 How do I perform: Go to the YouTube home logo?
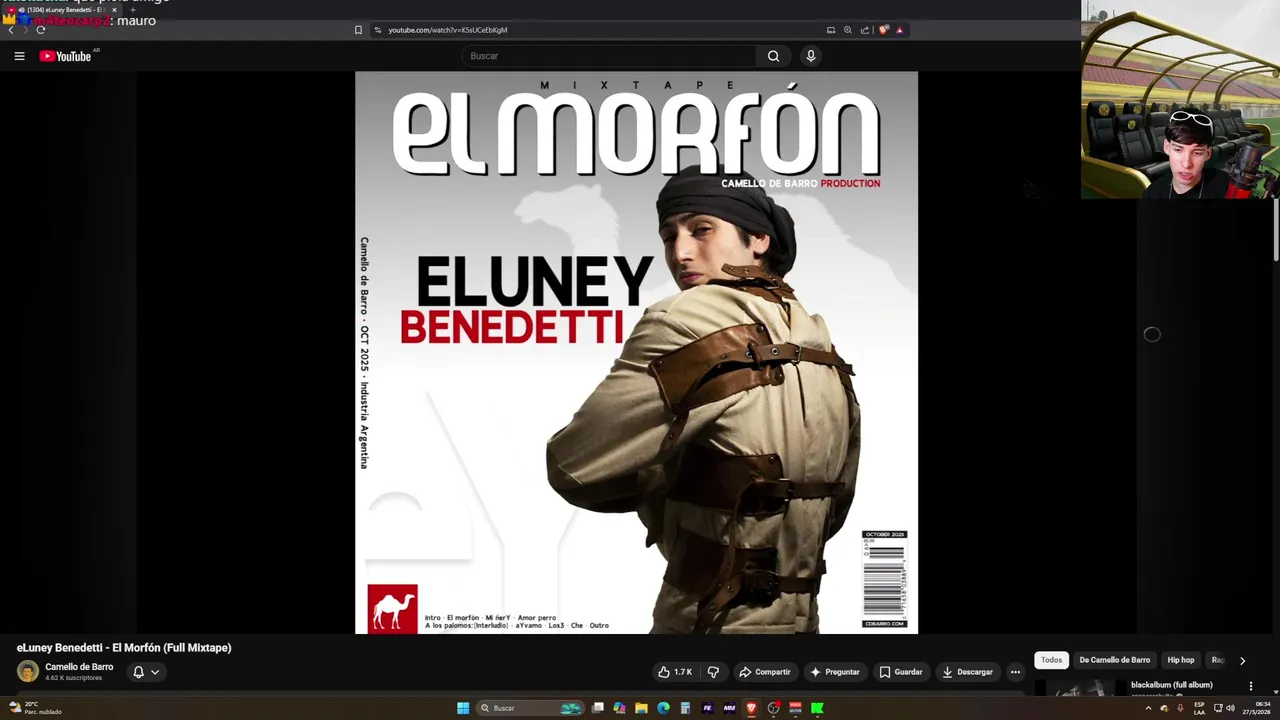(65, 56)
